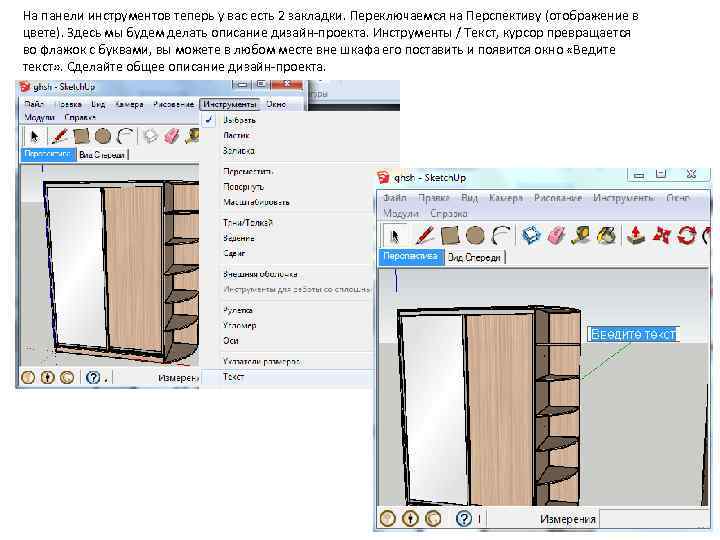Select the Paint Bucket tool in Введите текст window
This screenshot has width=720, height=540.
[606, 235]
